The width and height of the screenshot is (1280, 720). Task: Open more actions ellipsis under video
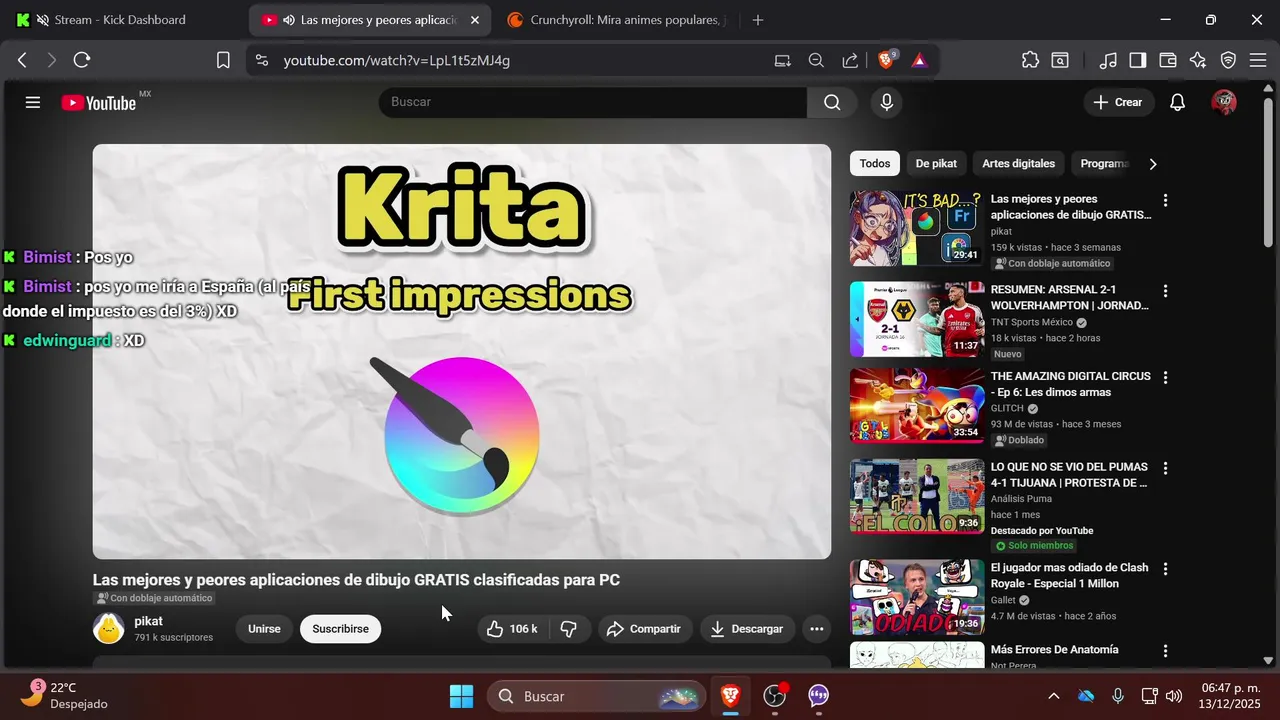[x=816, y=629]
